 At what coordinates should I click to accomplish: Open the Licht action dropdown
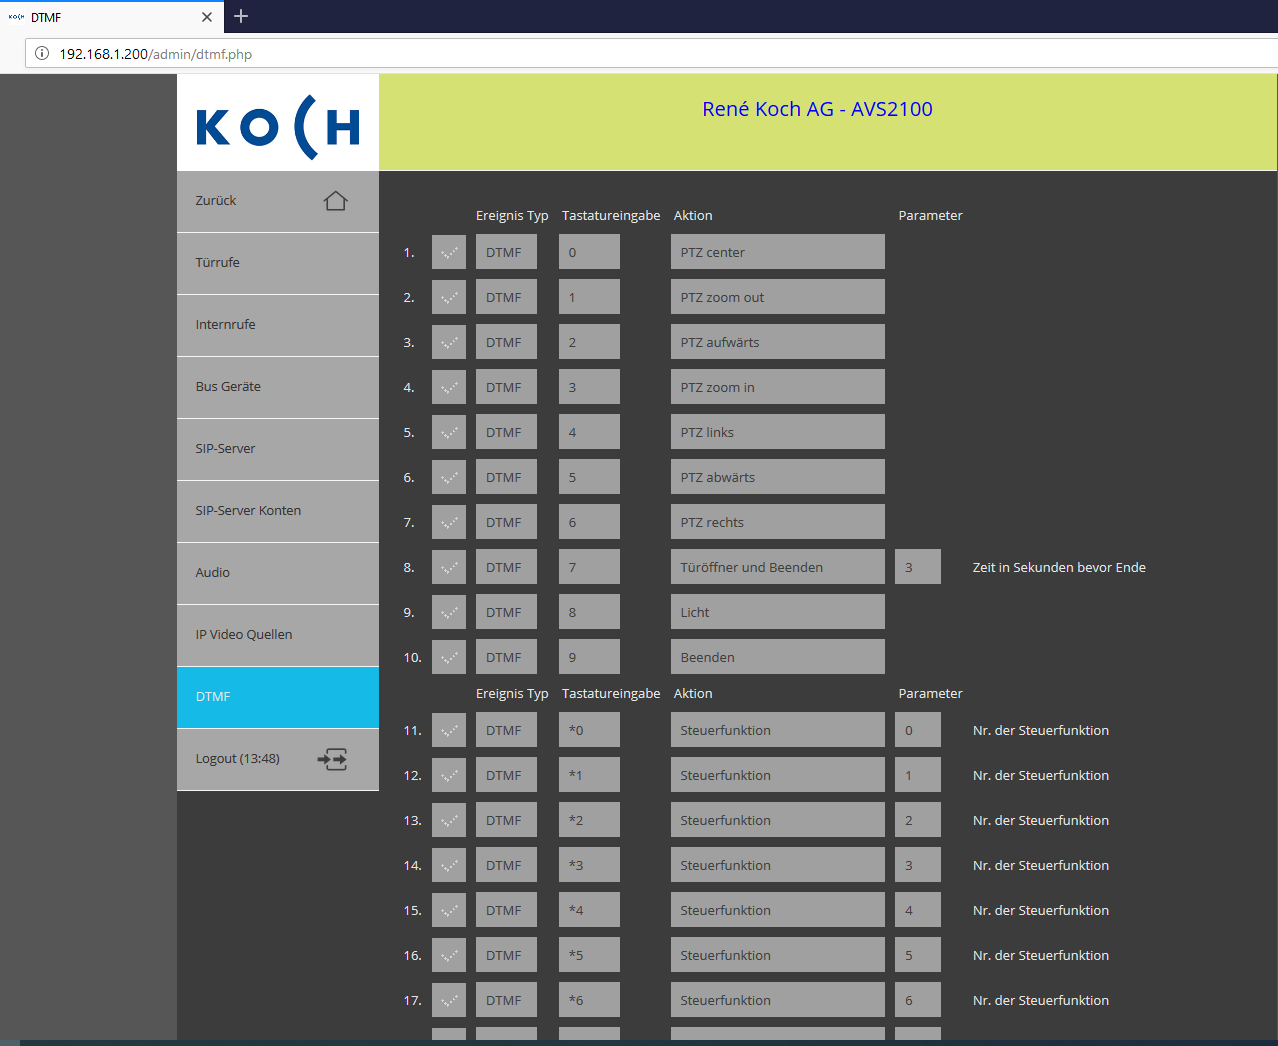tap(778, 612)
